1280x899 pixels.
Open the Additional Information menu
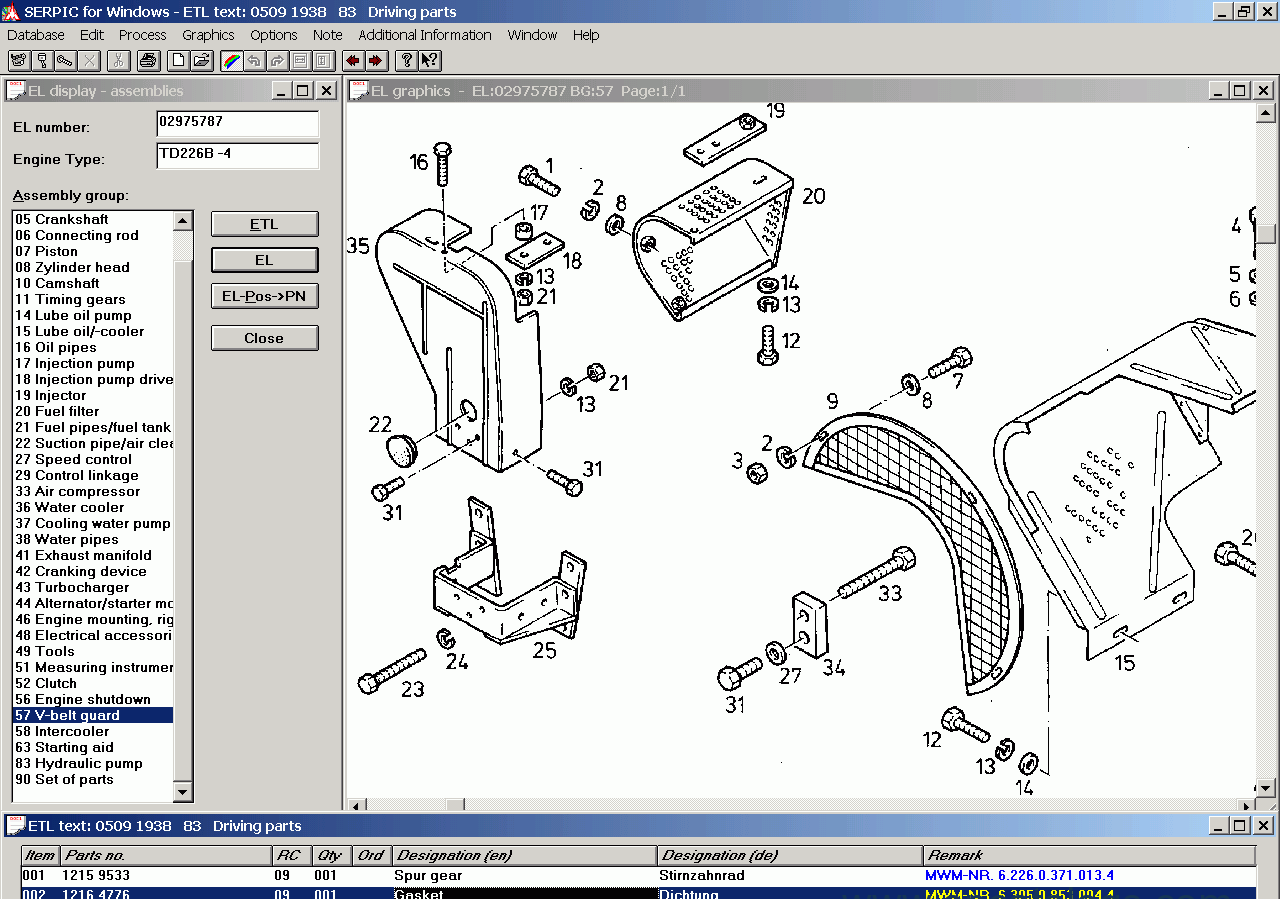tap(424, 35)
